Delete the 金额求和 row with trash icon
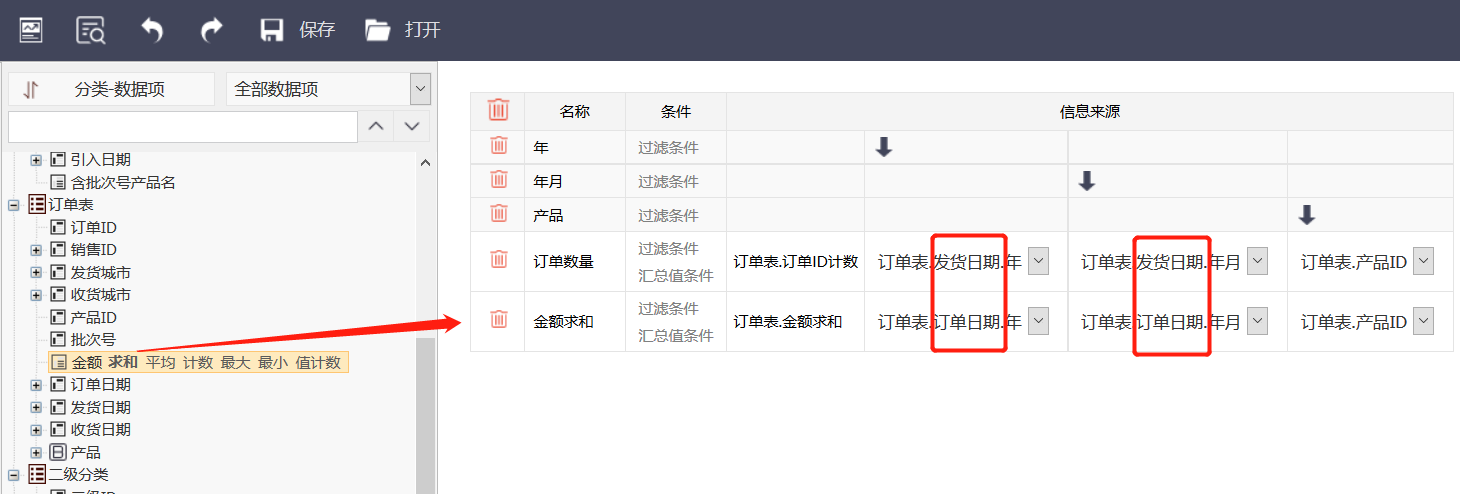The width and height of the screenshot is (1460, 494). (x=498, y=320)
